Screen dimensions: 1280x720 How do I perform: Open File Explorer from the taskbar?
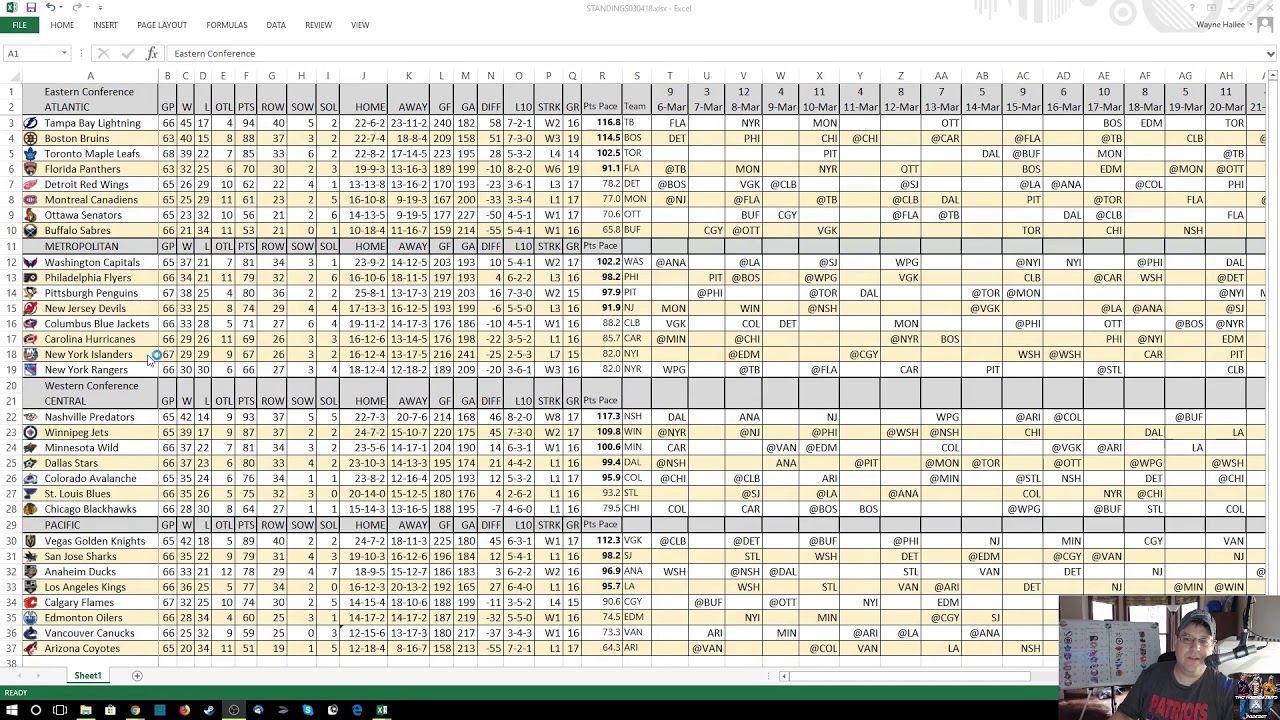tap(85, 710)
